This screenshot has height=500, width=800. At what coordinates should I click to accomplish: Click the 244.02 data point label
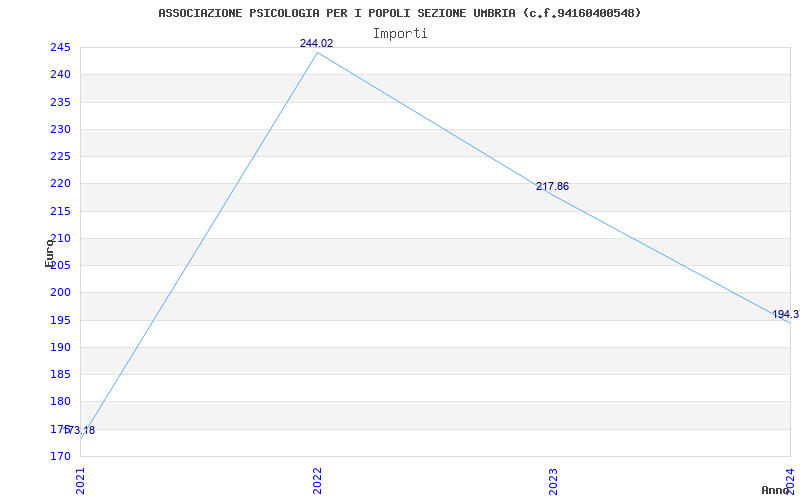tap(316, 43)
